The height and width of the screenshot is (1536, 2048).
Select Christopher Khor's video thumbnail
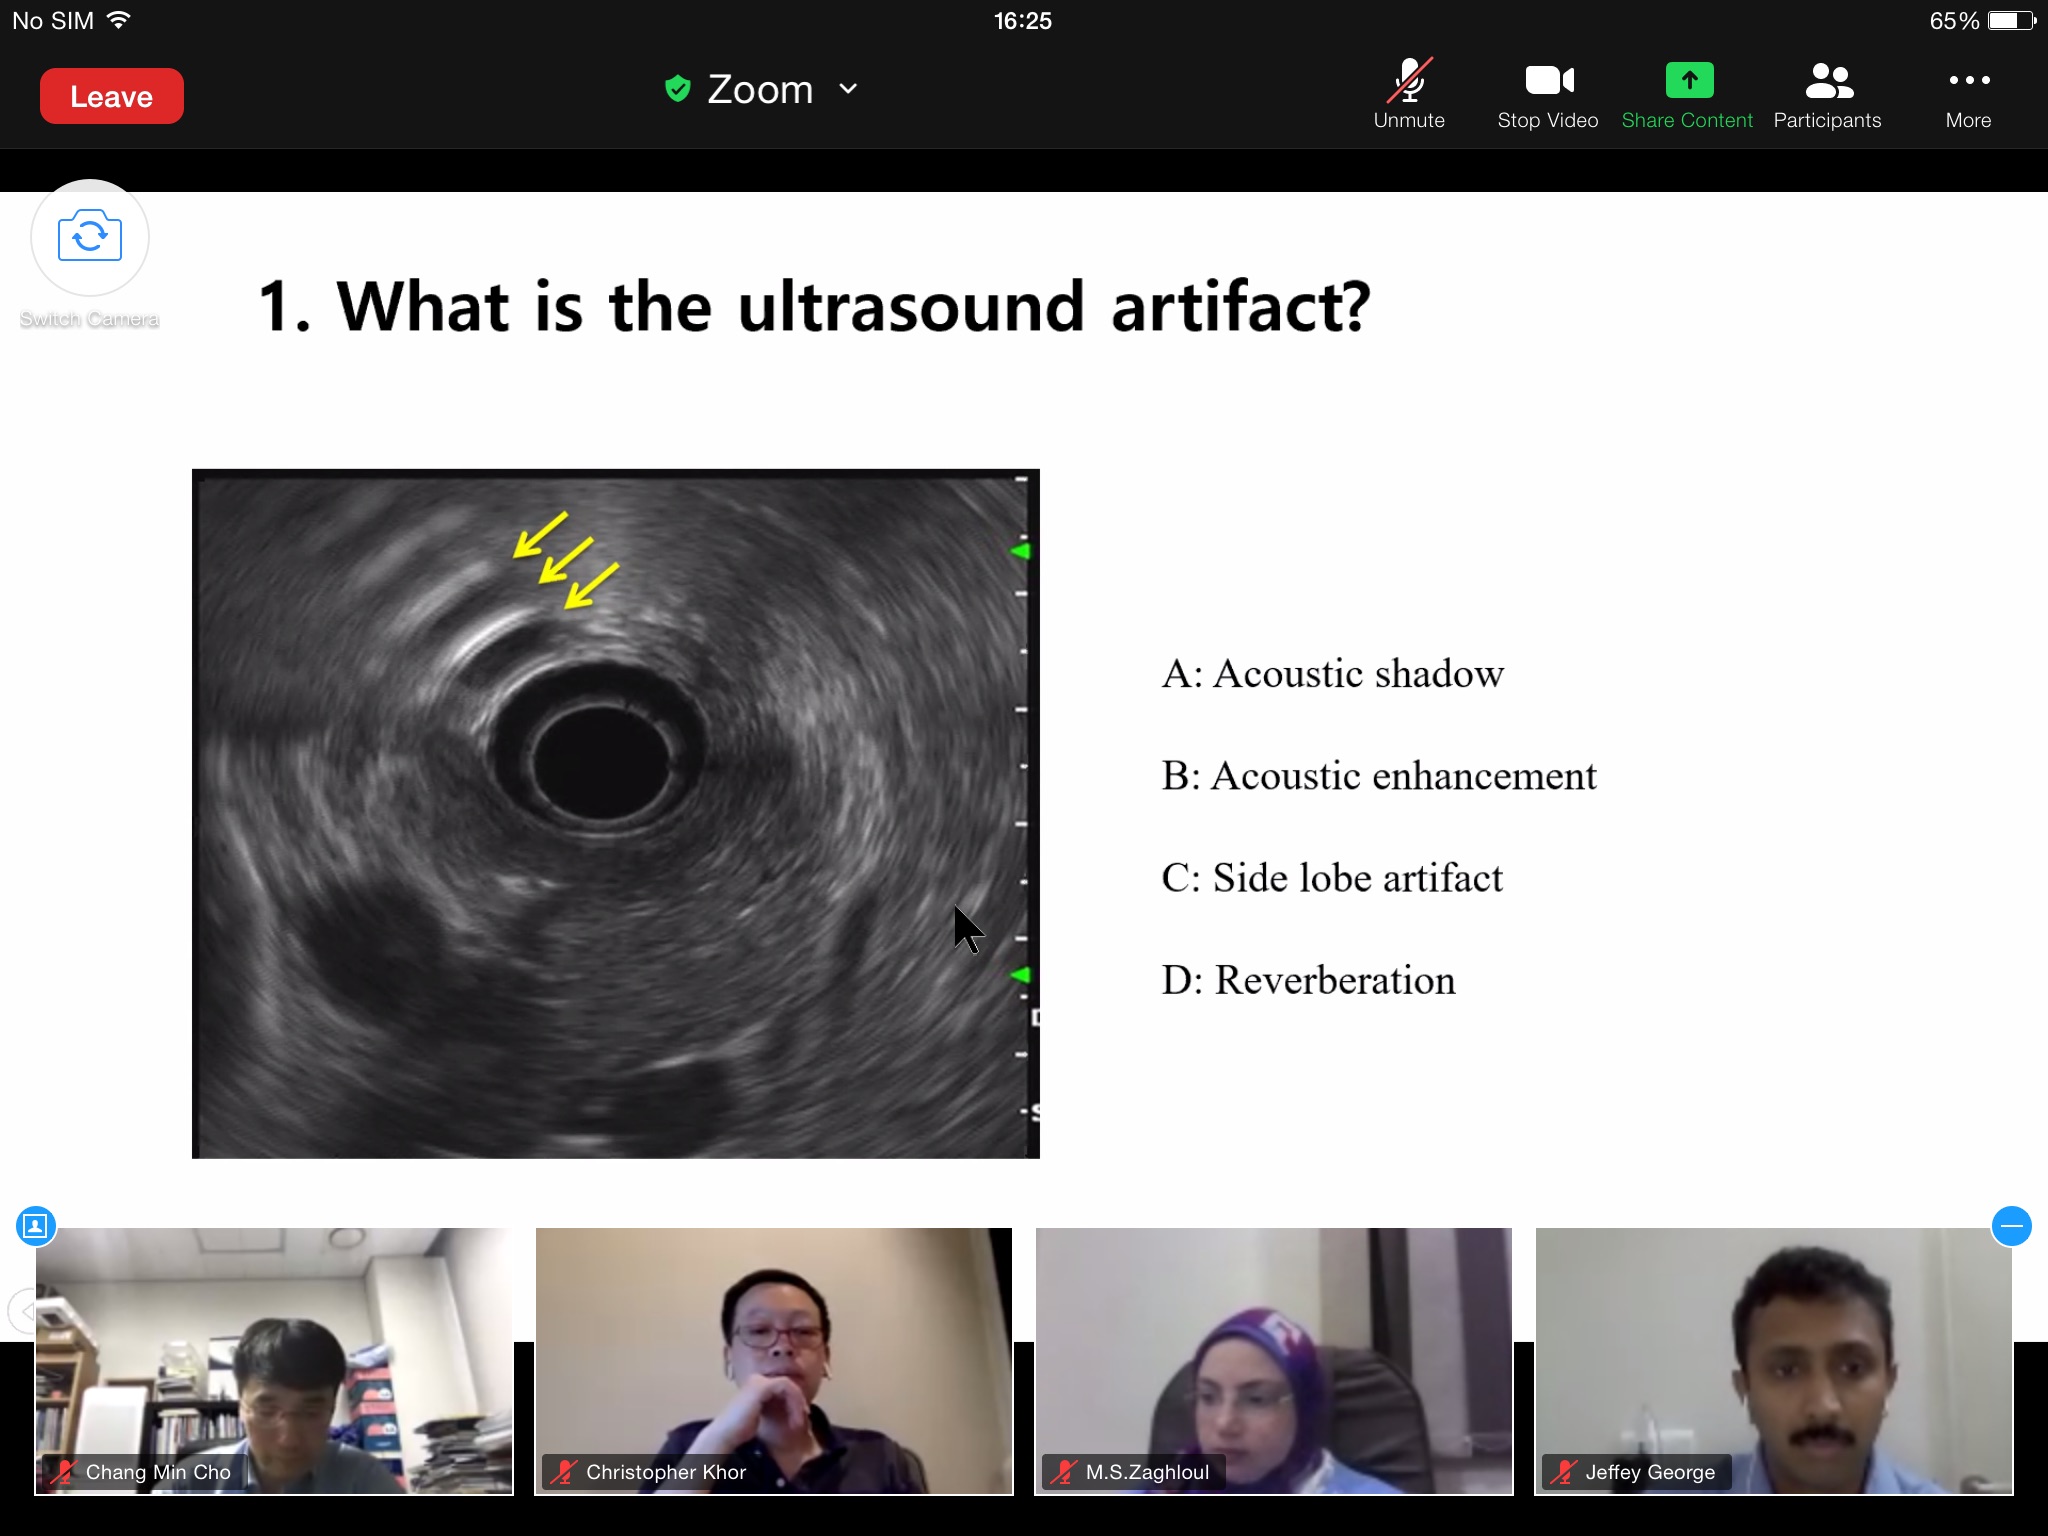(774, 1360)
